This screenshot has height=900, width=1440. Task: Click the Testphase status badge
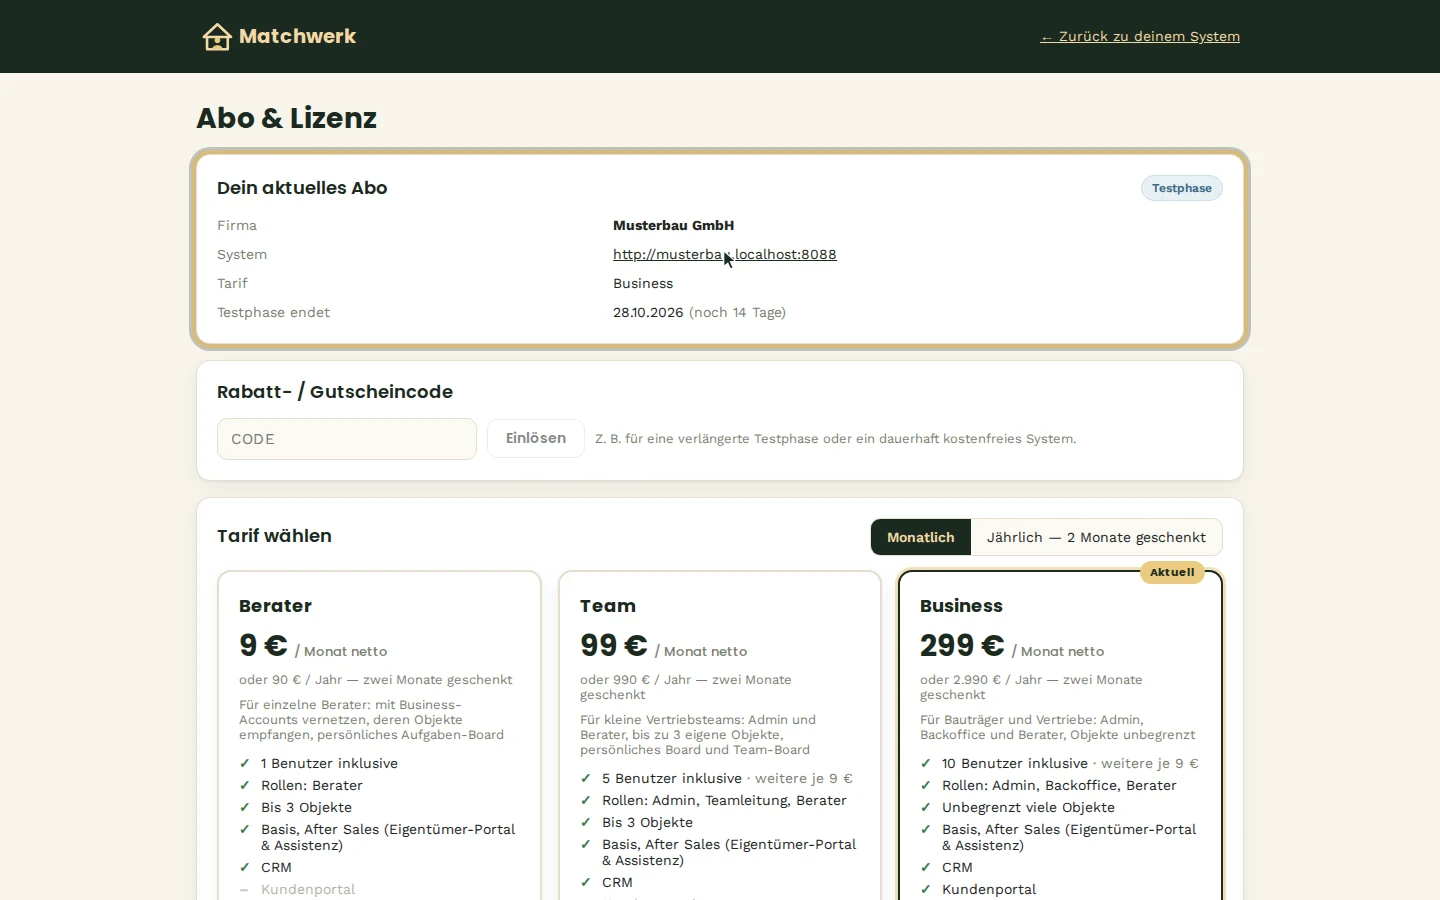click(x=1181, y=188)
